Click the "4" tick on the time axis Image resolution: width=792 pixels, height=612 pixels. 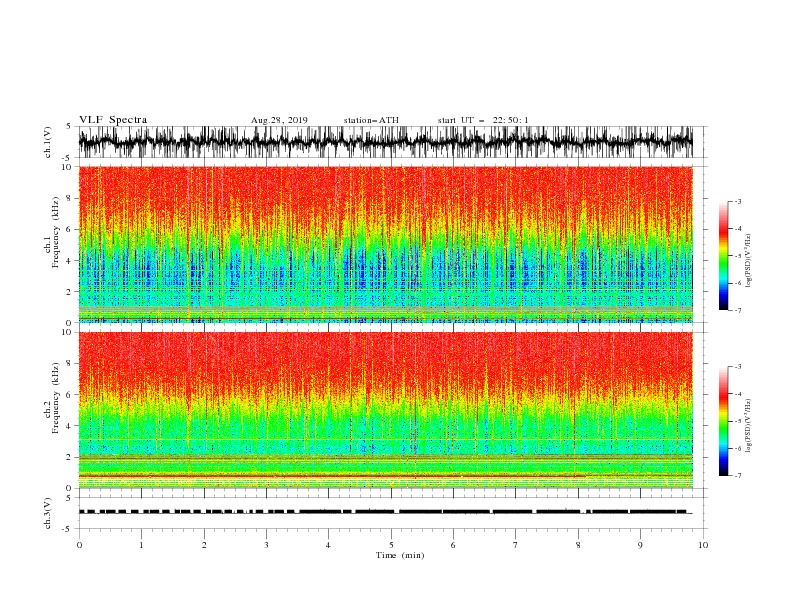point(328,545)
